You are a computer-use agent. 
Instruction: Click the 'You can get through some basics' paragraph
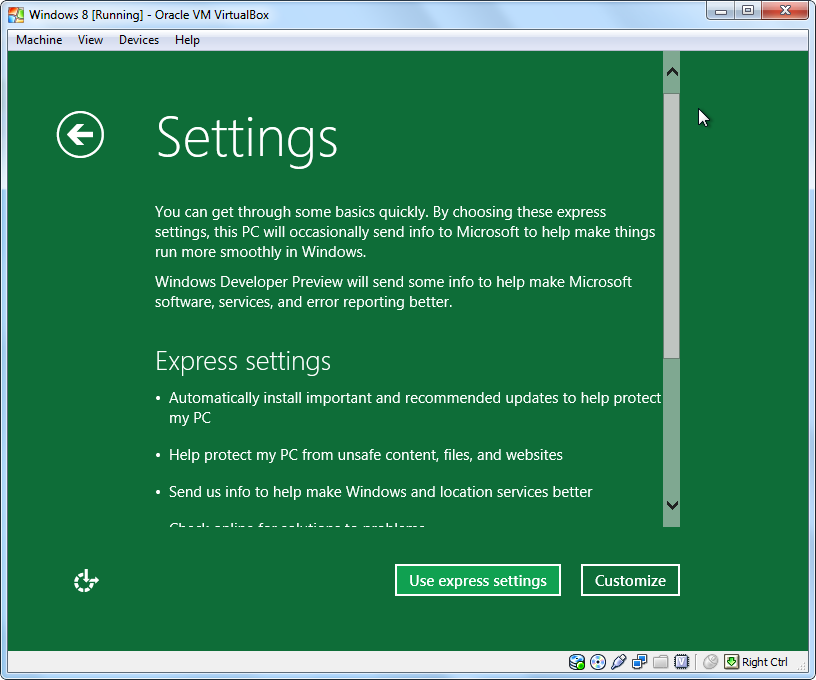(x=405, y=232)
